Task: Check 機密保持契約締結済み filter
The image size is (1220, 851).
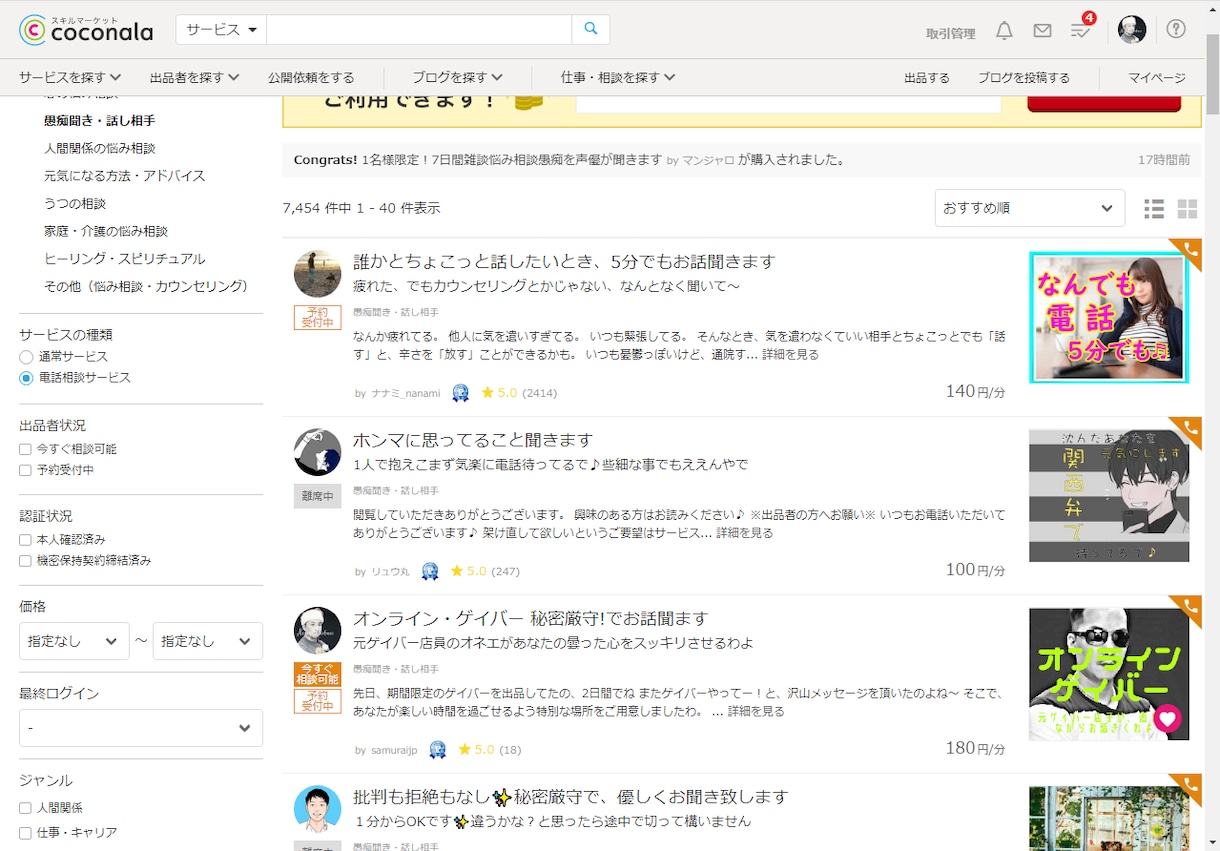Action: [x=26, y=561]
